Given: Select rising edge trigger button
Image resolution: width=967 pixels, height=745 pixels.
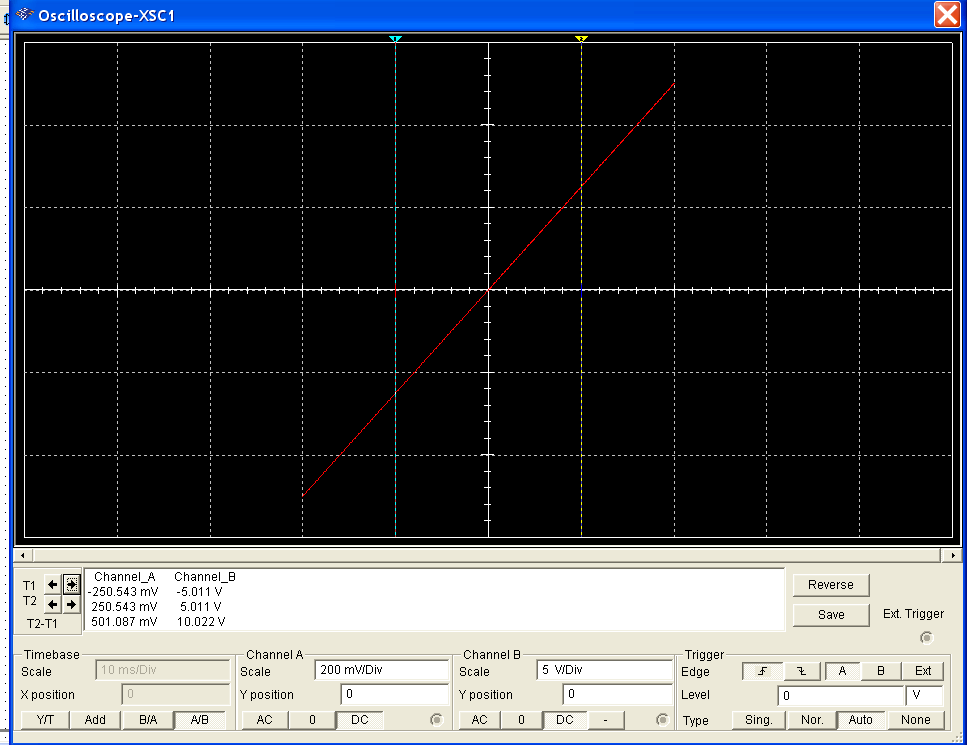Looking at the screenshot, I should (x=762, y=671).
